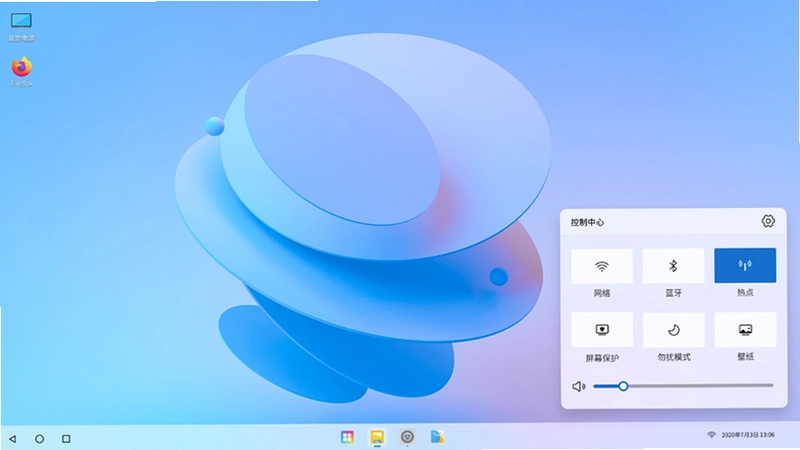Open the gray round settings taskbar icon

pos(407,437)
